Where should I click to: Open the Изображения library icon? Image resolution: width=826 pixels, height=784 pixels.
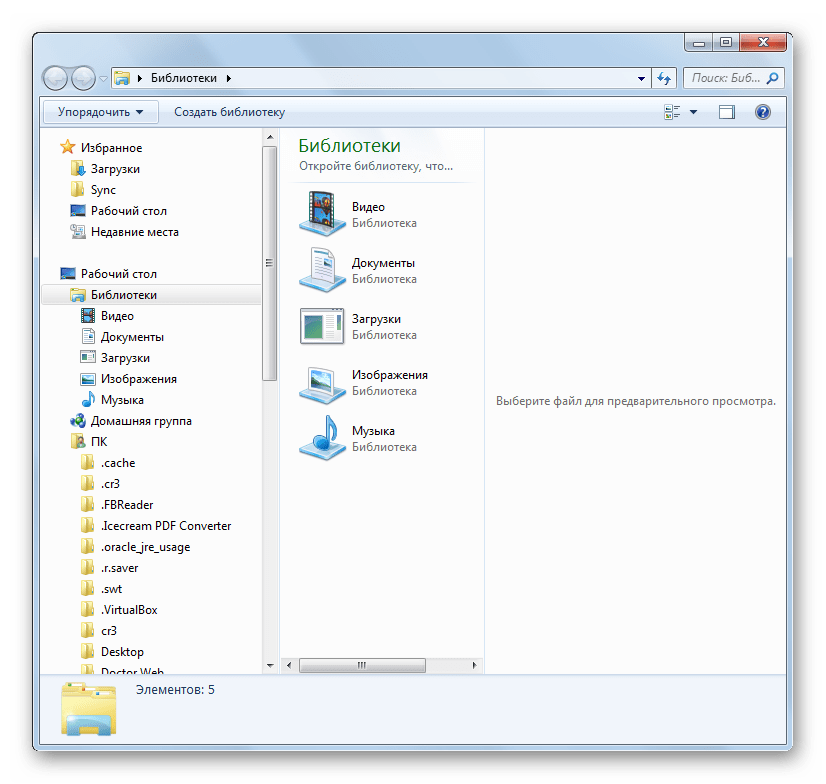[321, 382]
